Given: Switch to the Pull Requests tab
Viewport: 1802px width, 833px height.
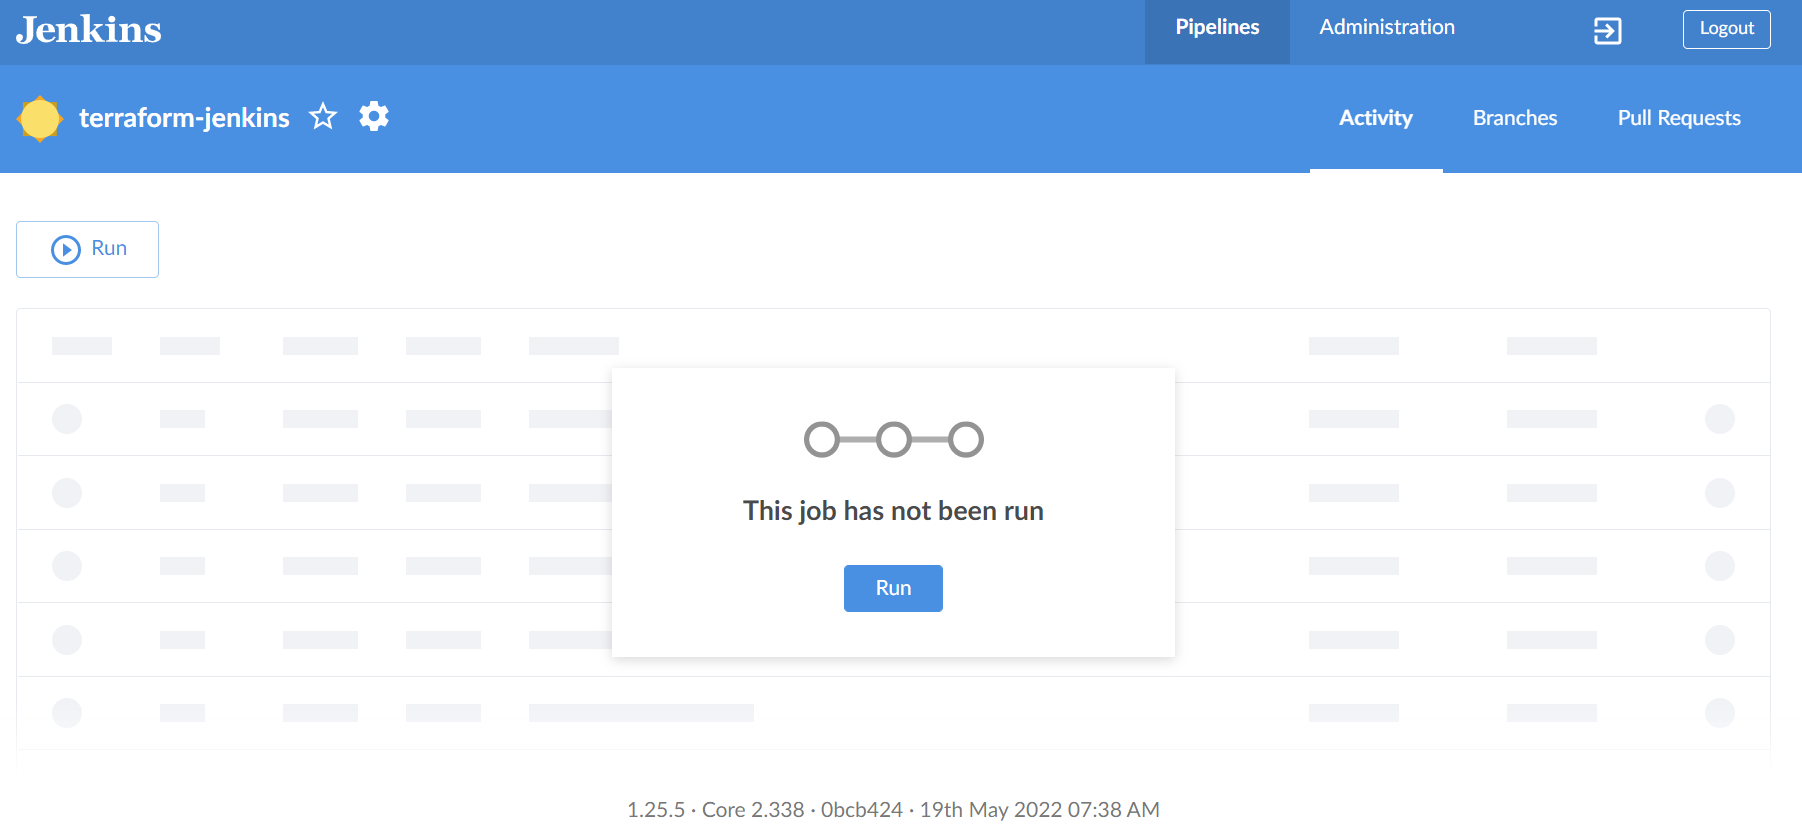Looking at the screenshot, I should point(1679,118).
